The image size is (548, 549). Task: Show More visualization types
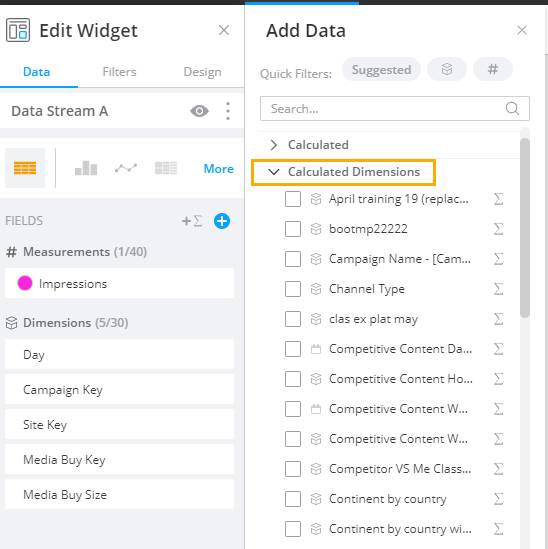point(218,169)
